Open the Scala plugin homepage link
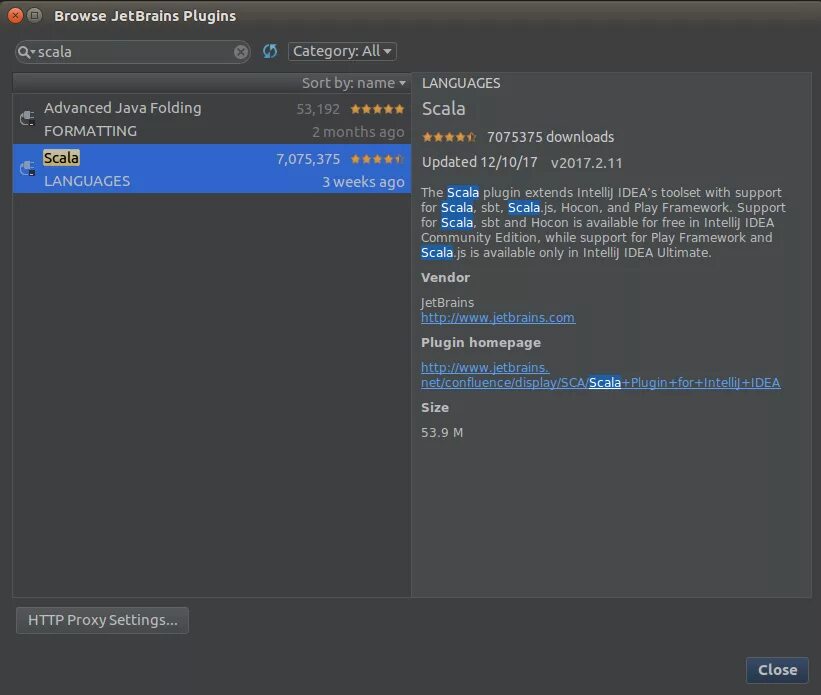The height and width of the screenshot is (695, 821). tap(601, 375)
